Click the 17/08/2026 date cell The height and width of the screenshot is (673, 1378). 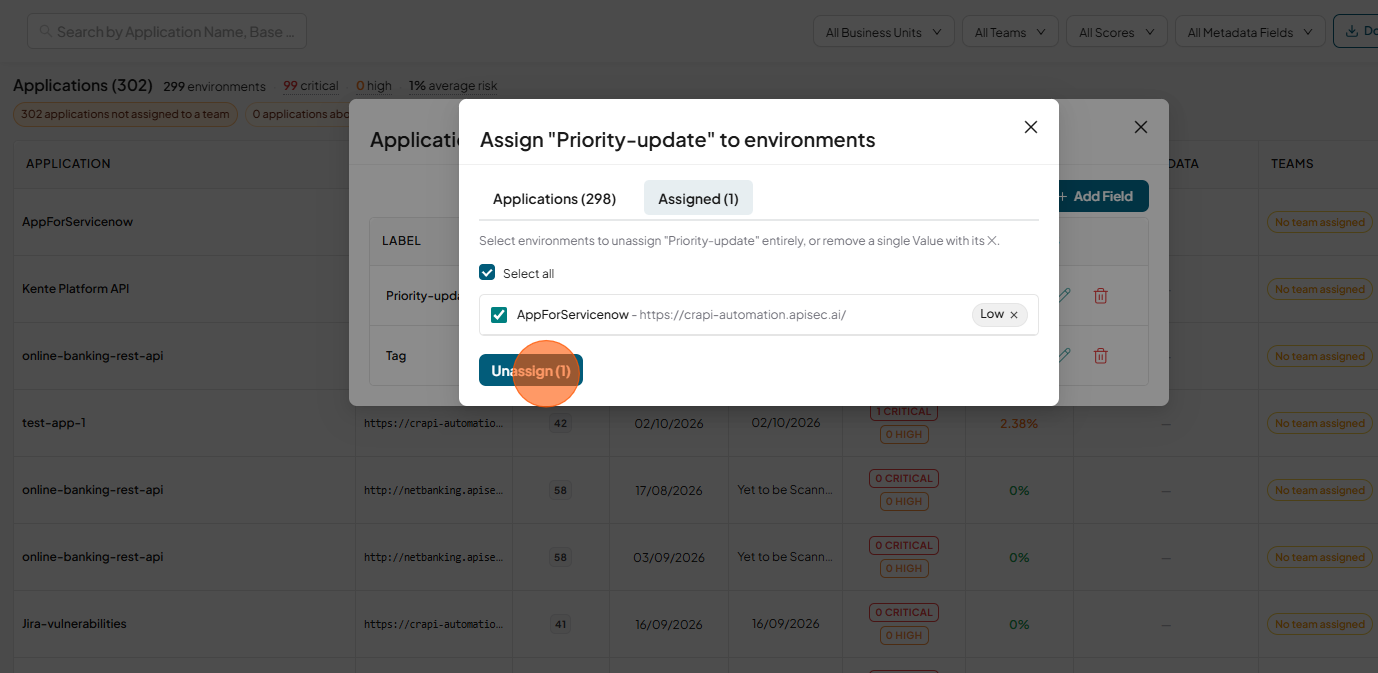tap(669, 491)
